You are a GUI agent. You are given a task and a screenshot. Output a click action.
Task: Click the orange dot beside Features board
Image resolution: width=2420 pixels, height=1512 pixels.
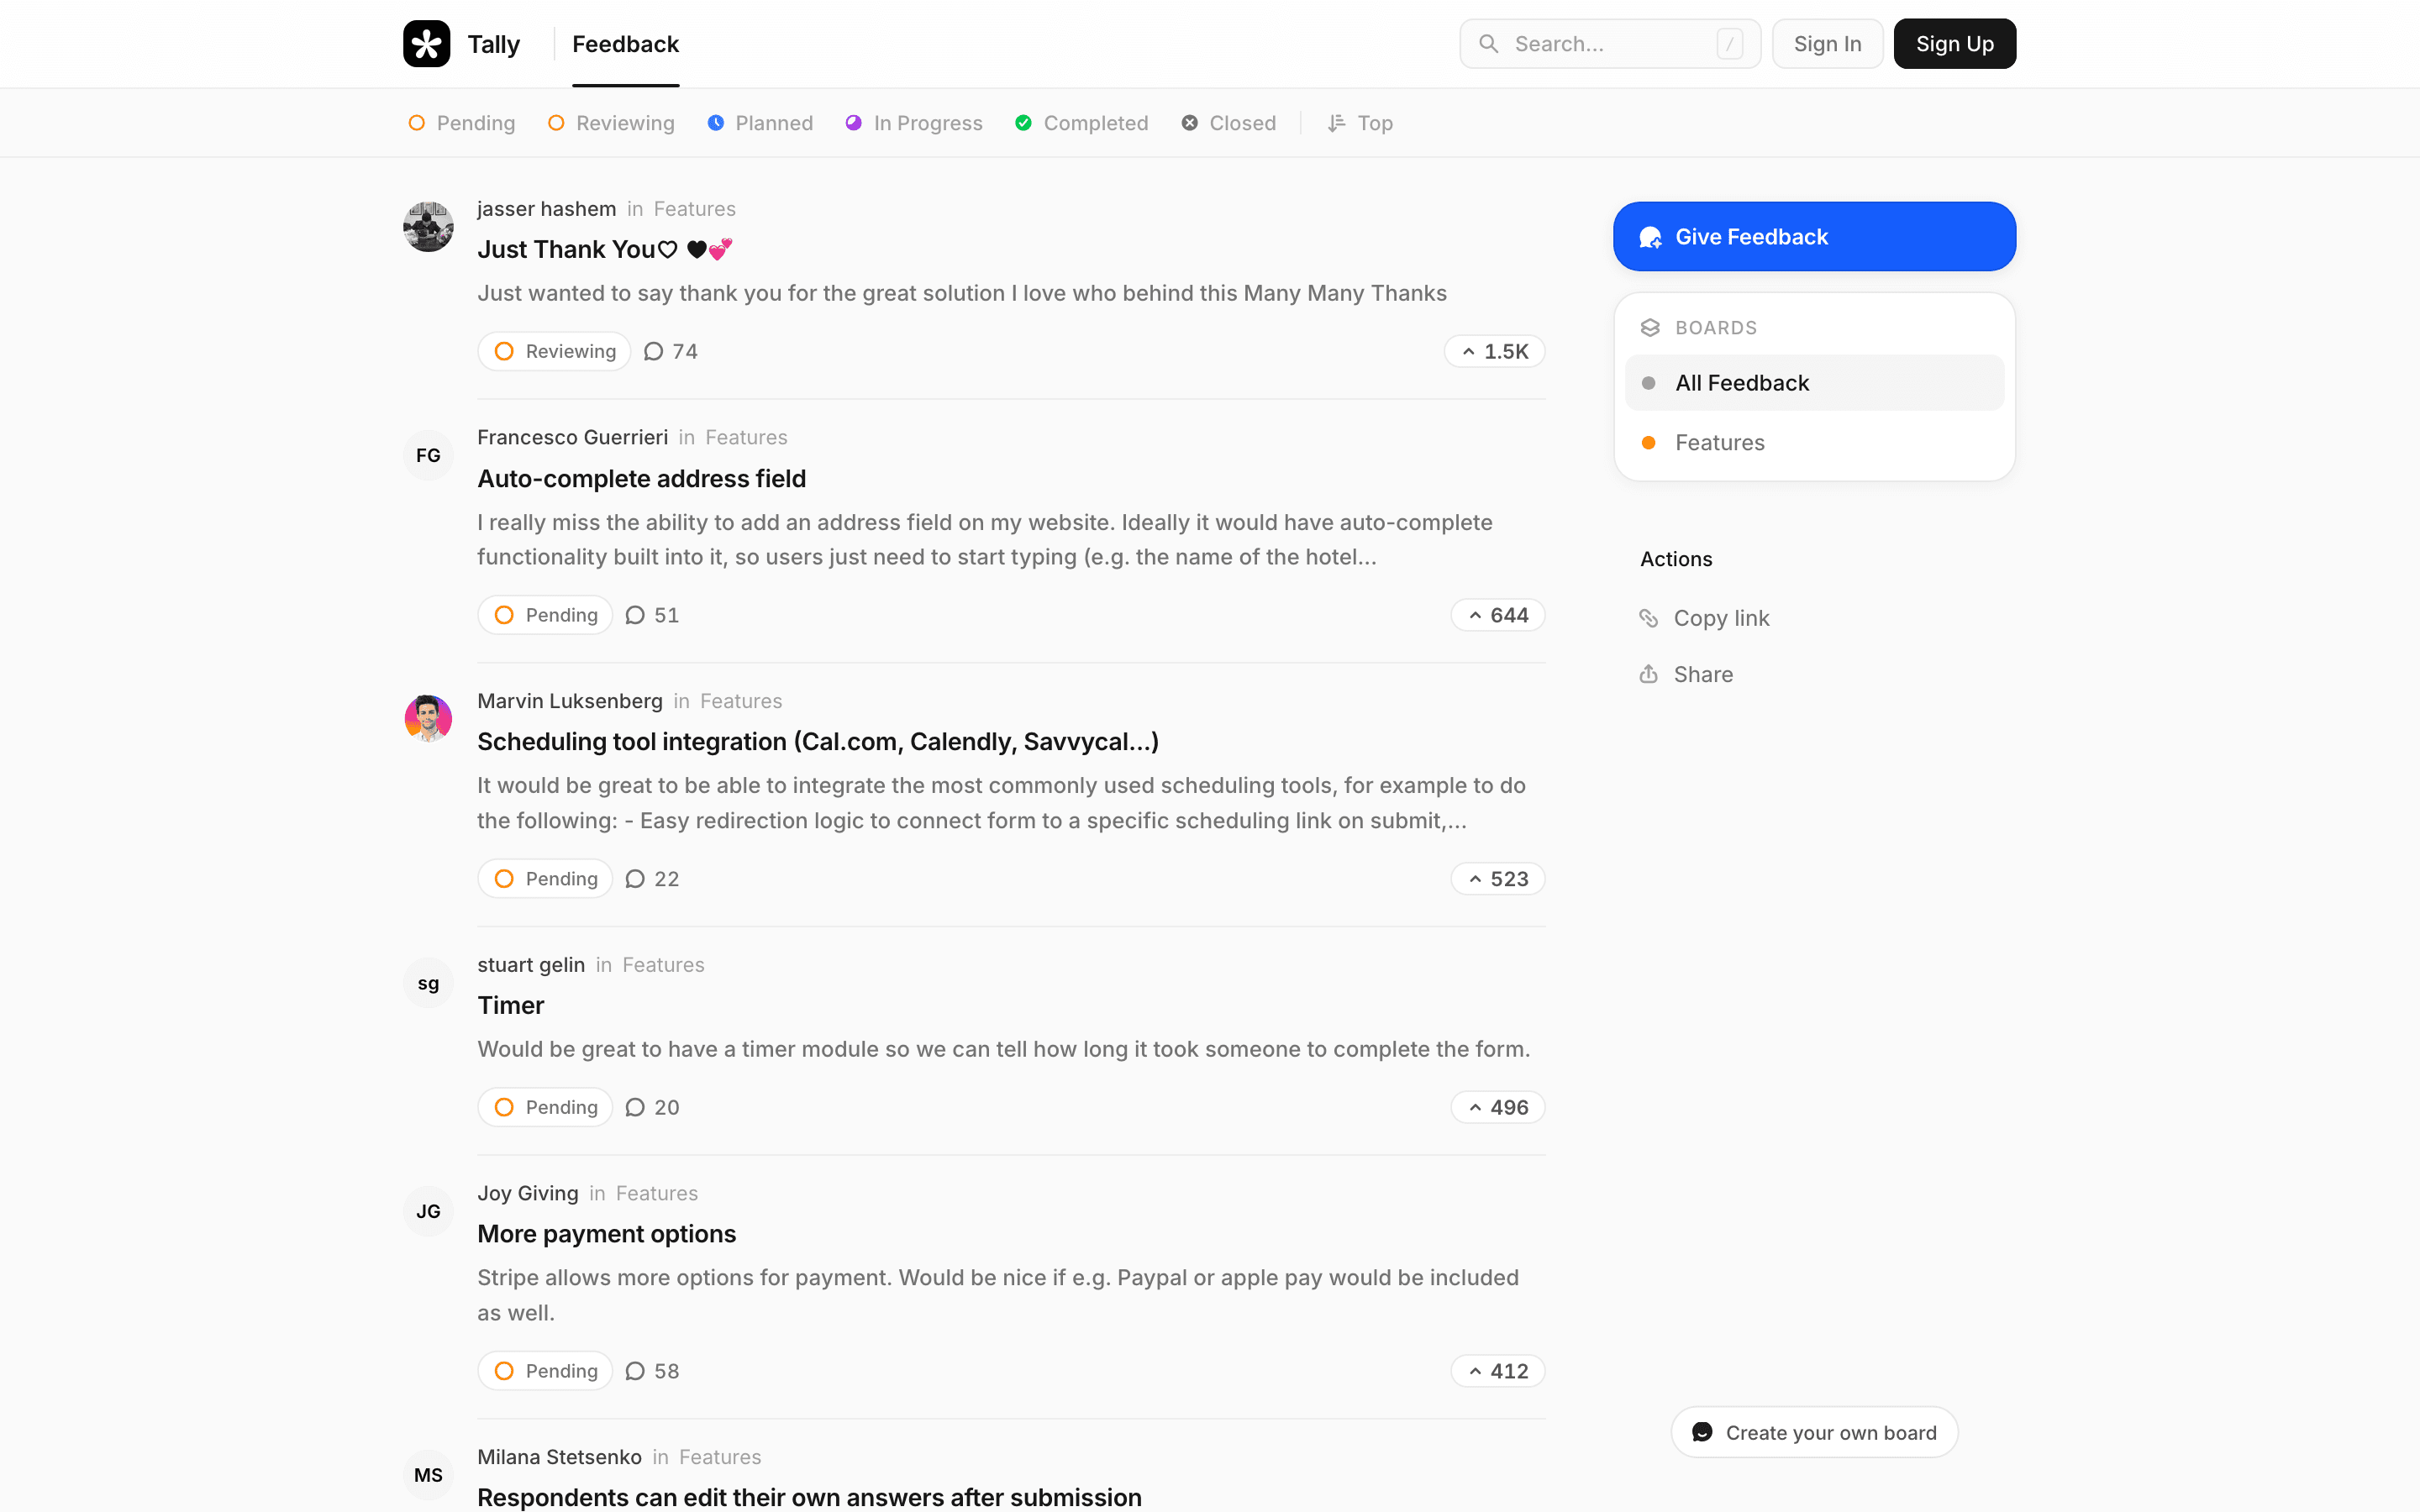point(1649,443)
